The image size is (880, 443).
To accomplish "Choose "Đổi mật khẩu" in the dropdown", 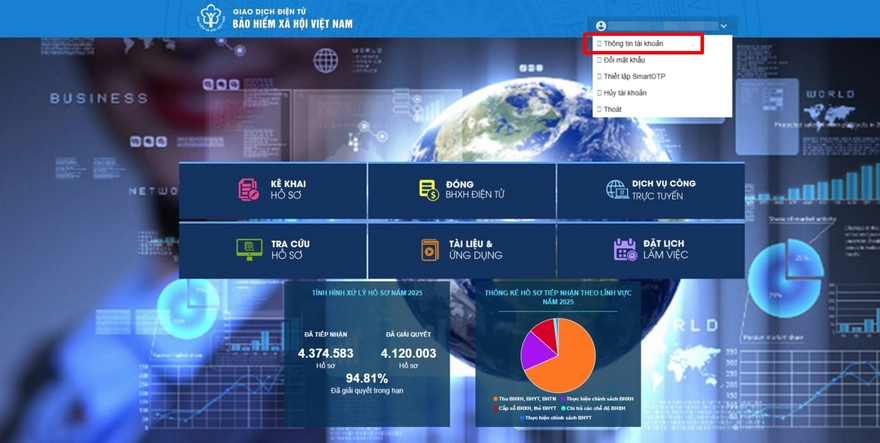I will pos(626,60).
